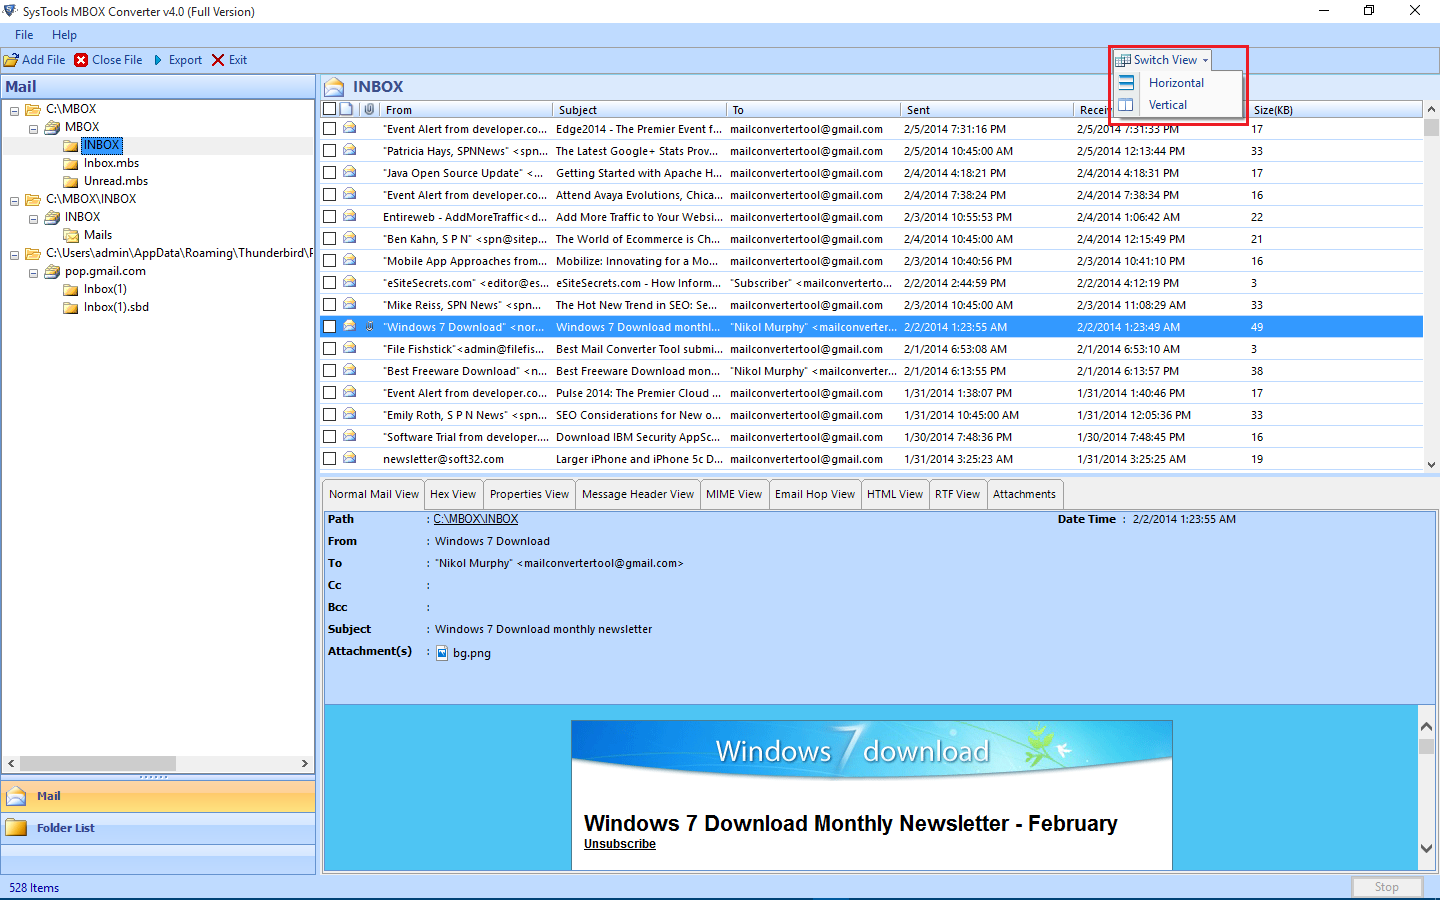Collapse the C:\MBOX tree node
The height and width of the screenshot is (900, 1440).
(x=14, y=110)
